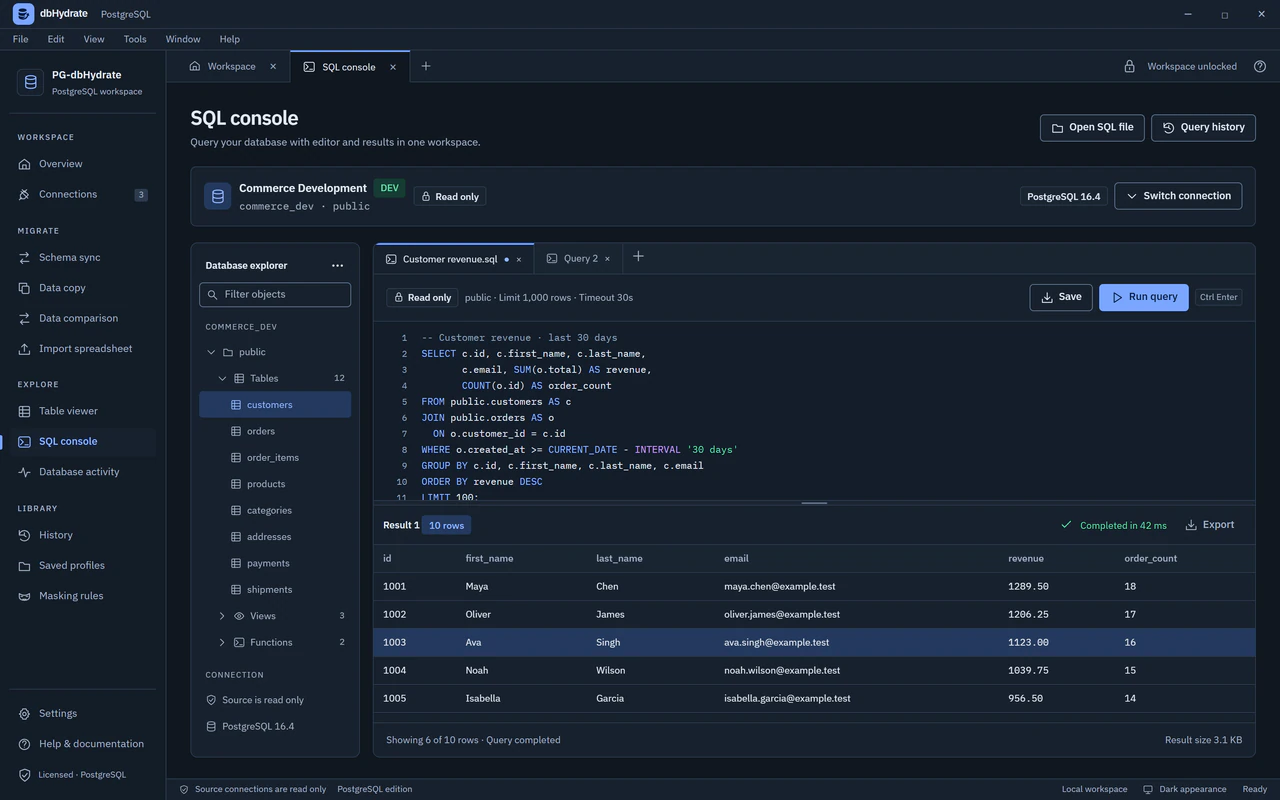
Task: Select the shipments table in the explorer
Action: (x=275, y=590)
